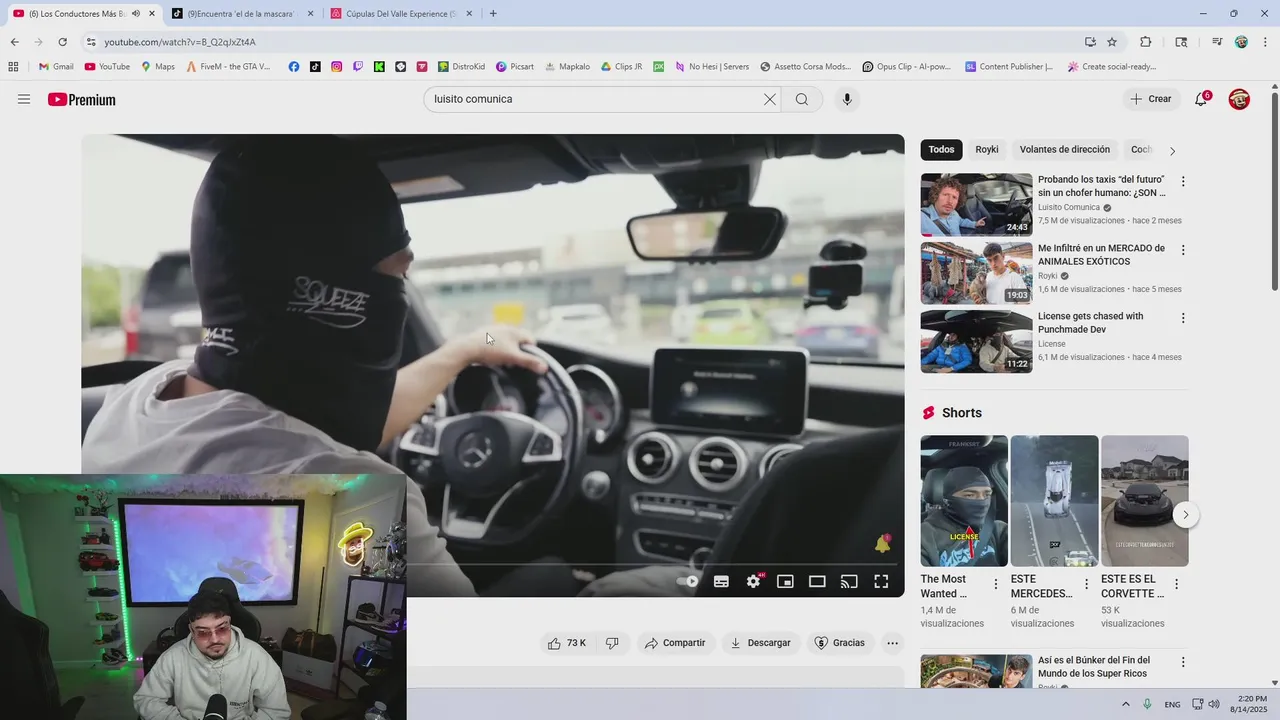Mute the tab via the speaker icon
Viewport: 1280px width, 720px height.
point(136,14)
